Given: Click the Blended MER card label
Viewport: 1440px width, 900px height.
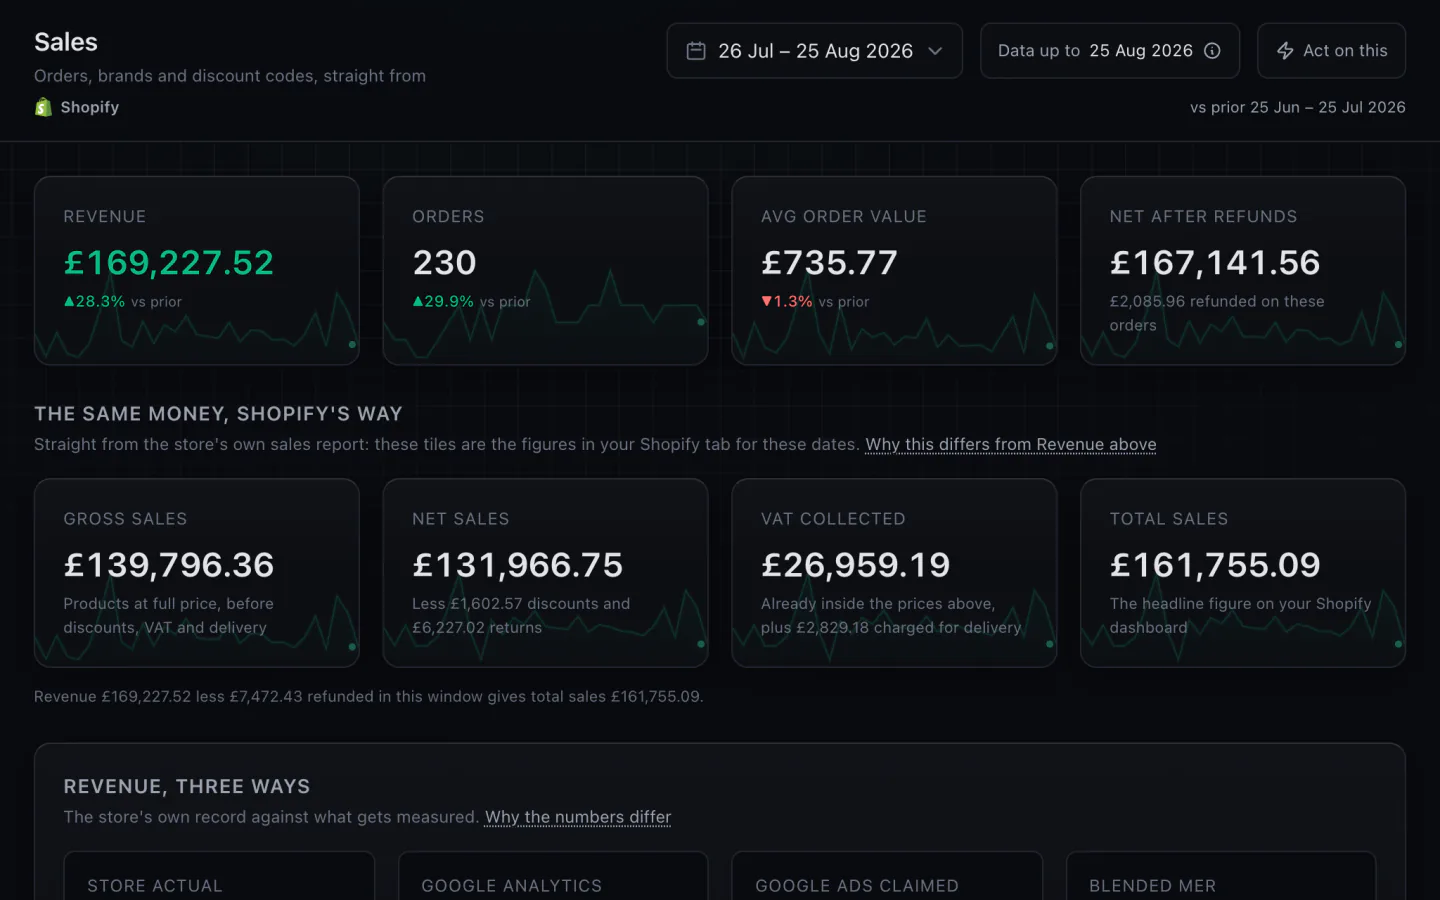Looking at the screenshot, I should [x=1153, y=886].
